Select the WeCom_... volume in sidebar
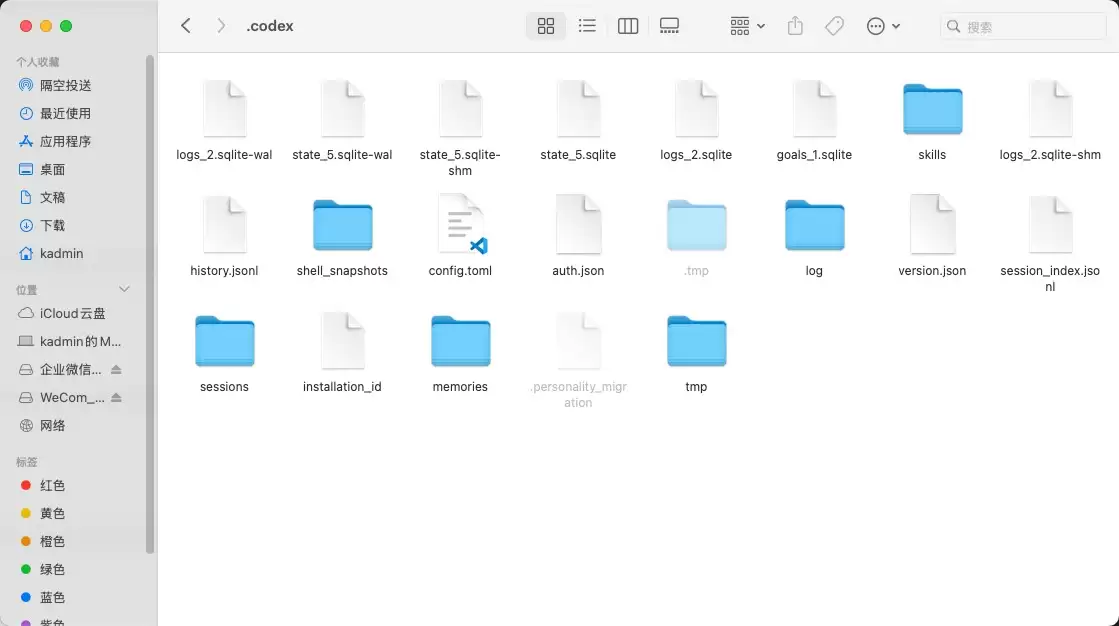 [61, 398]
